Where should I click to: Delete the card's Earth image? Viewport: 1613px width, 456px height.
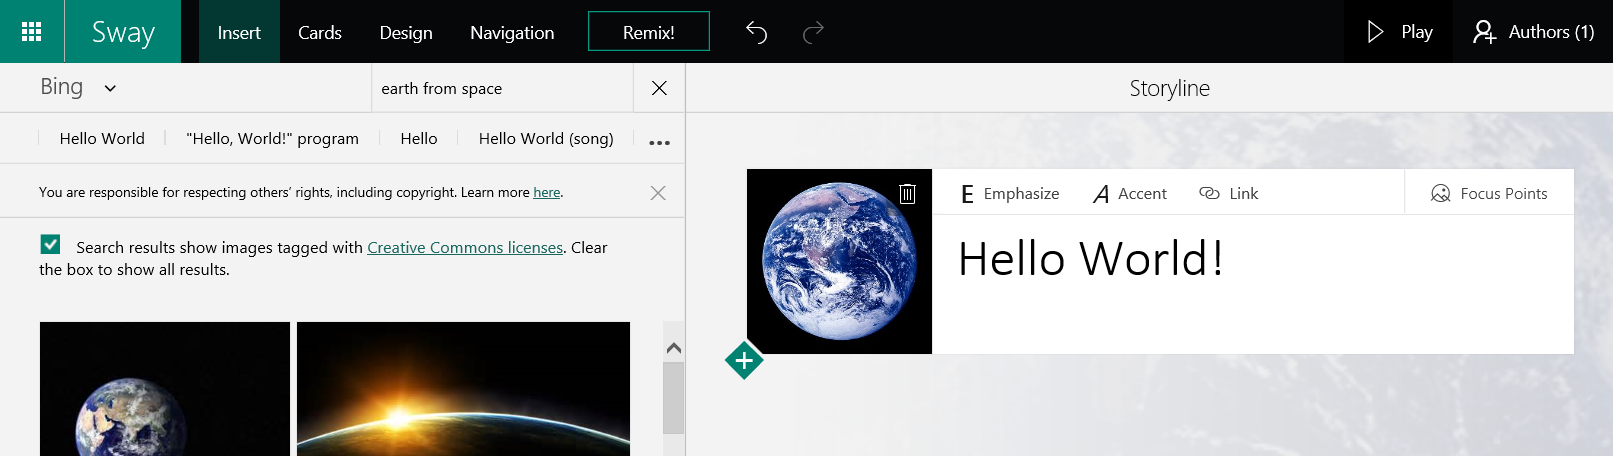point(907,193)
